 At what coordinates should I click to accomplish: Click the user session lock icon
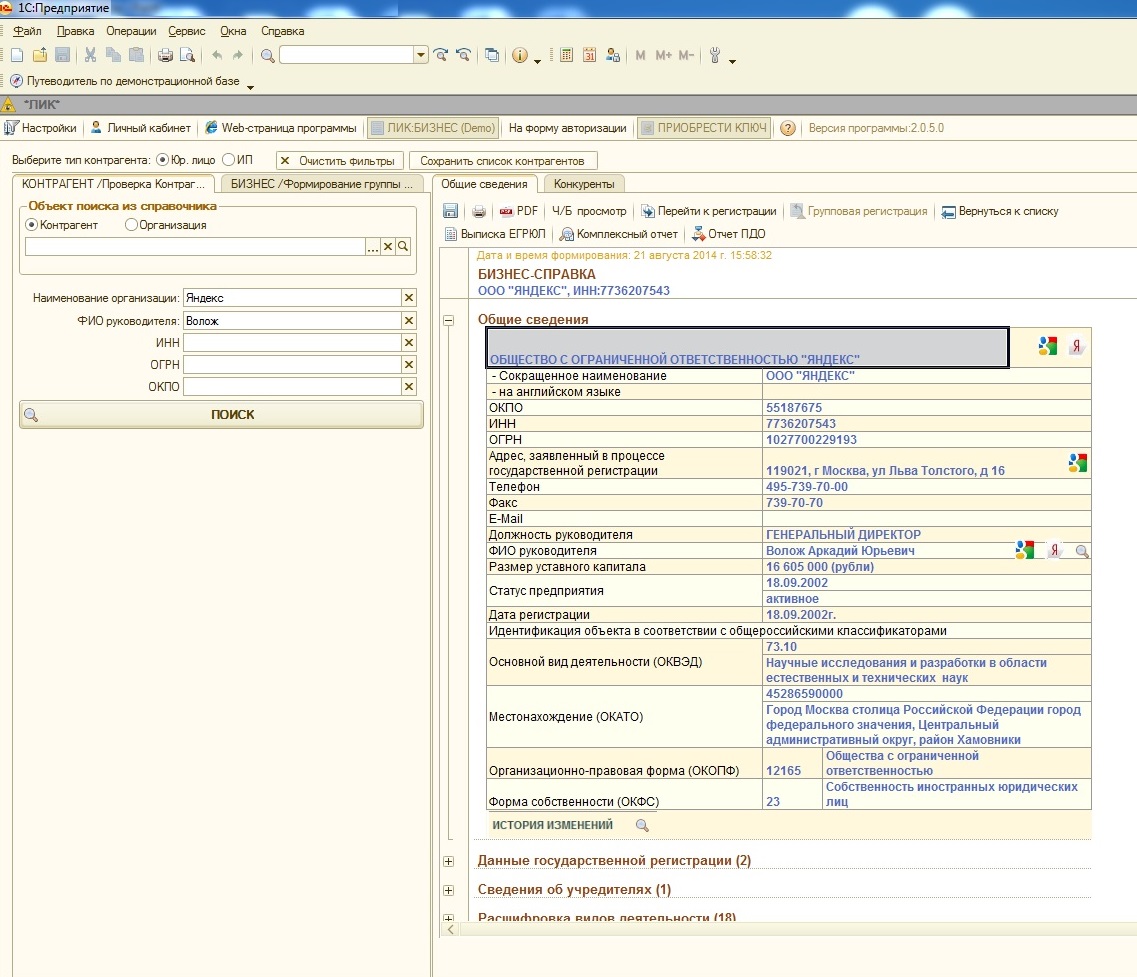(x=613, y=55)
